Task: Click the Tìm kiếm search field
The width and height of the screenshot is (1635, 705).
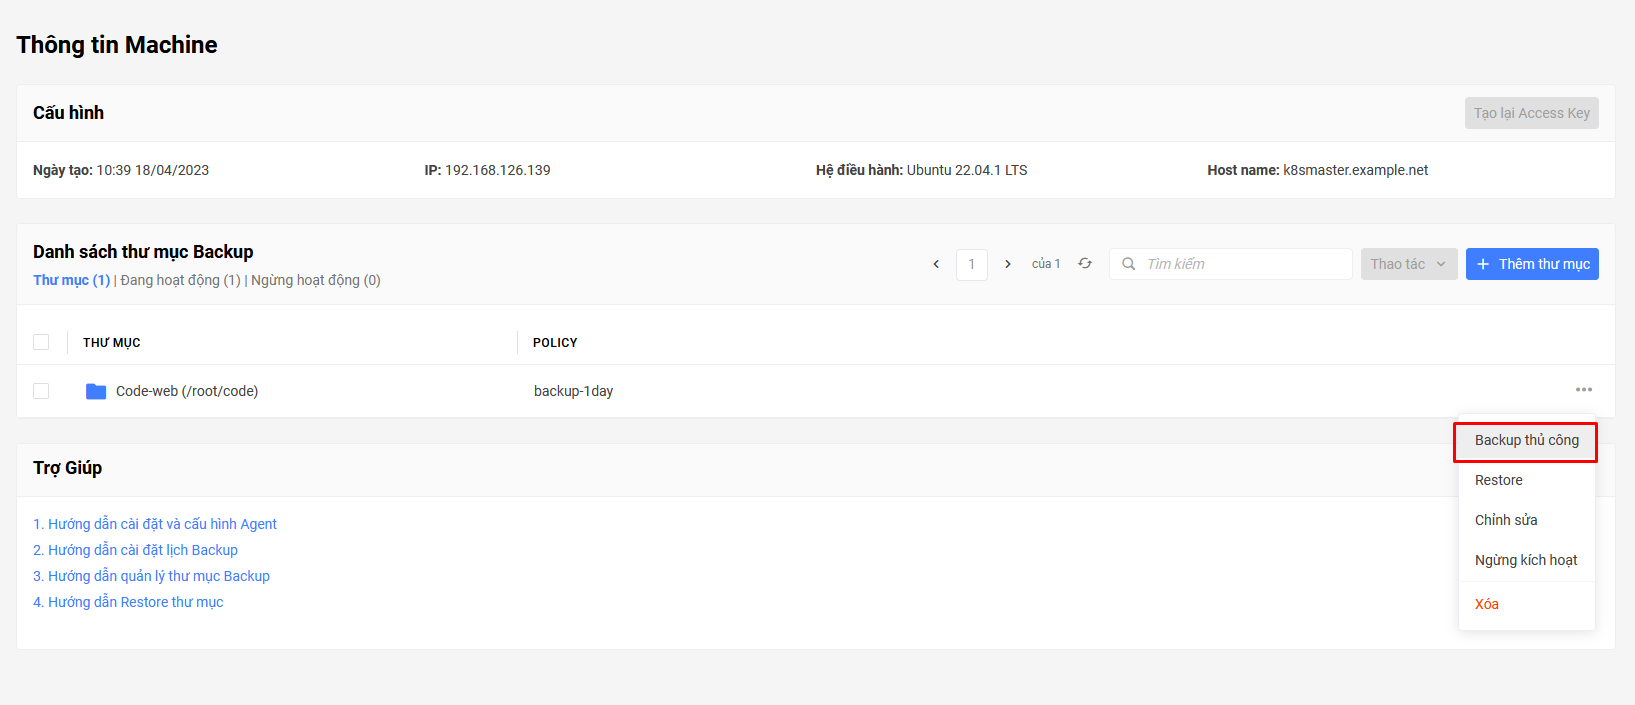Action: pos(1231,264)
